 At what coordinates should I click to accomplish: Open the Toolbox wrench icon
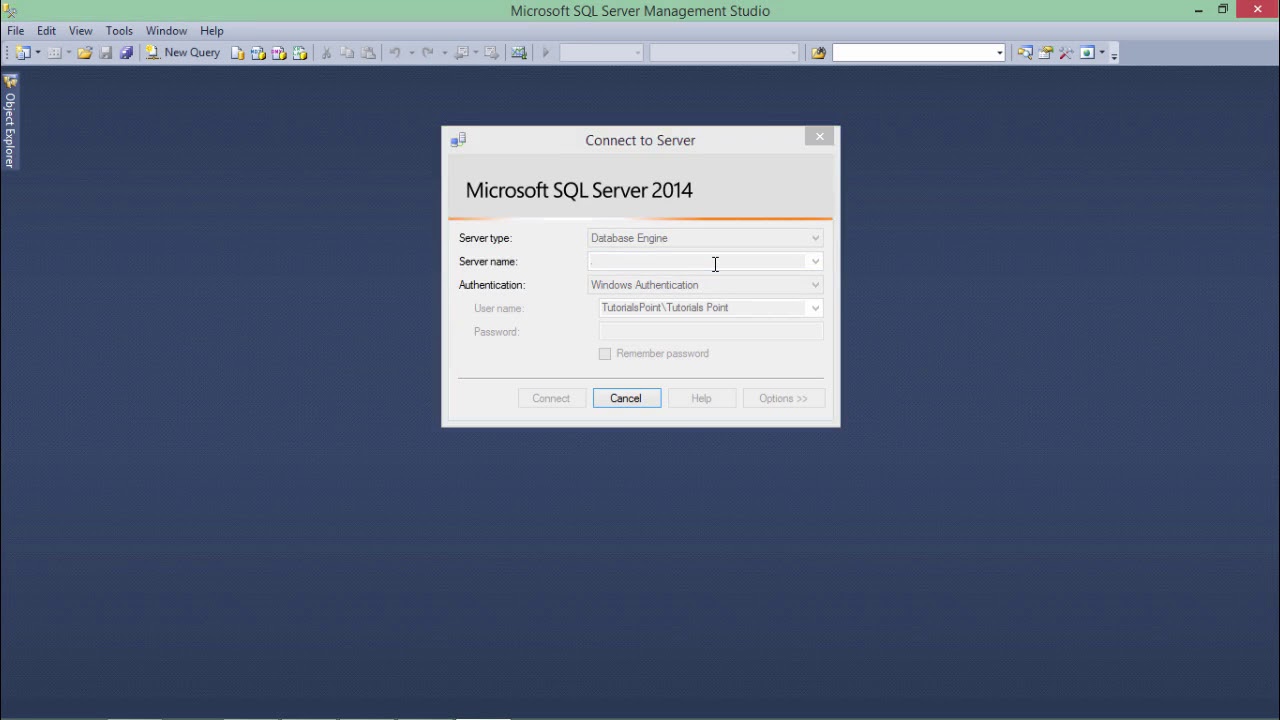(x=1066, y=53)
